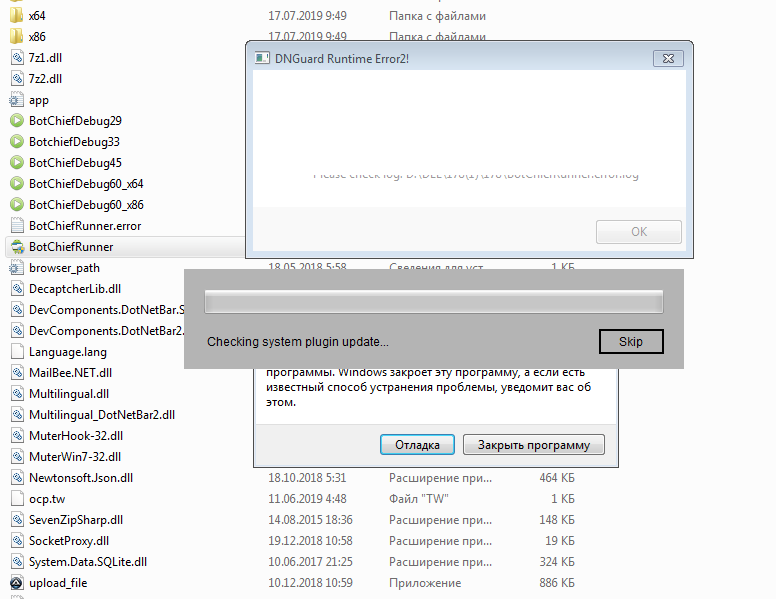Select the BotChiefRunner.error log file icon
Viewport: 776px width, 599px height.
pos(17,225)
